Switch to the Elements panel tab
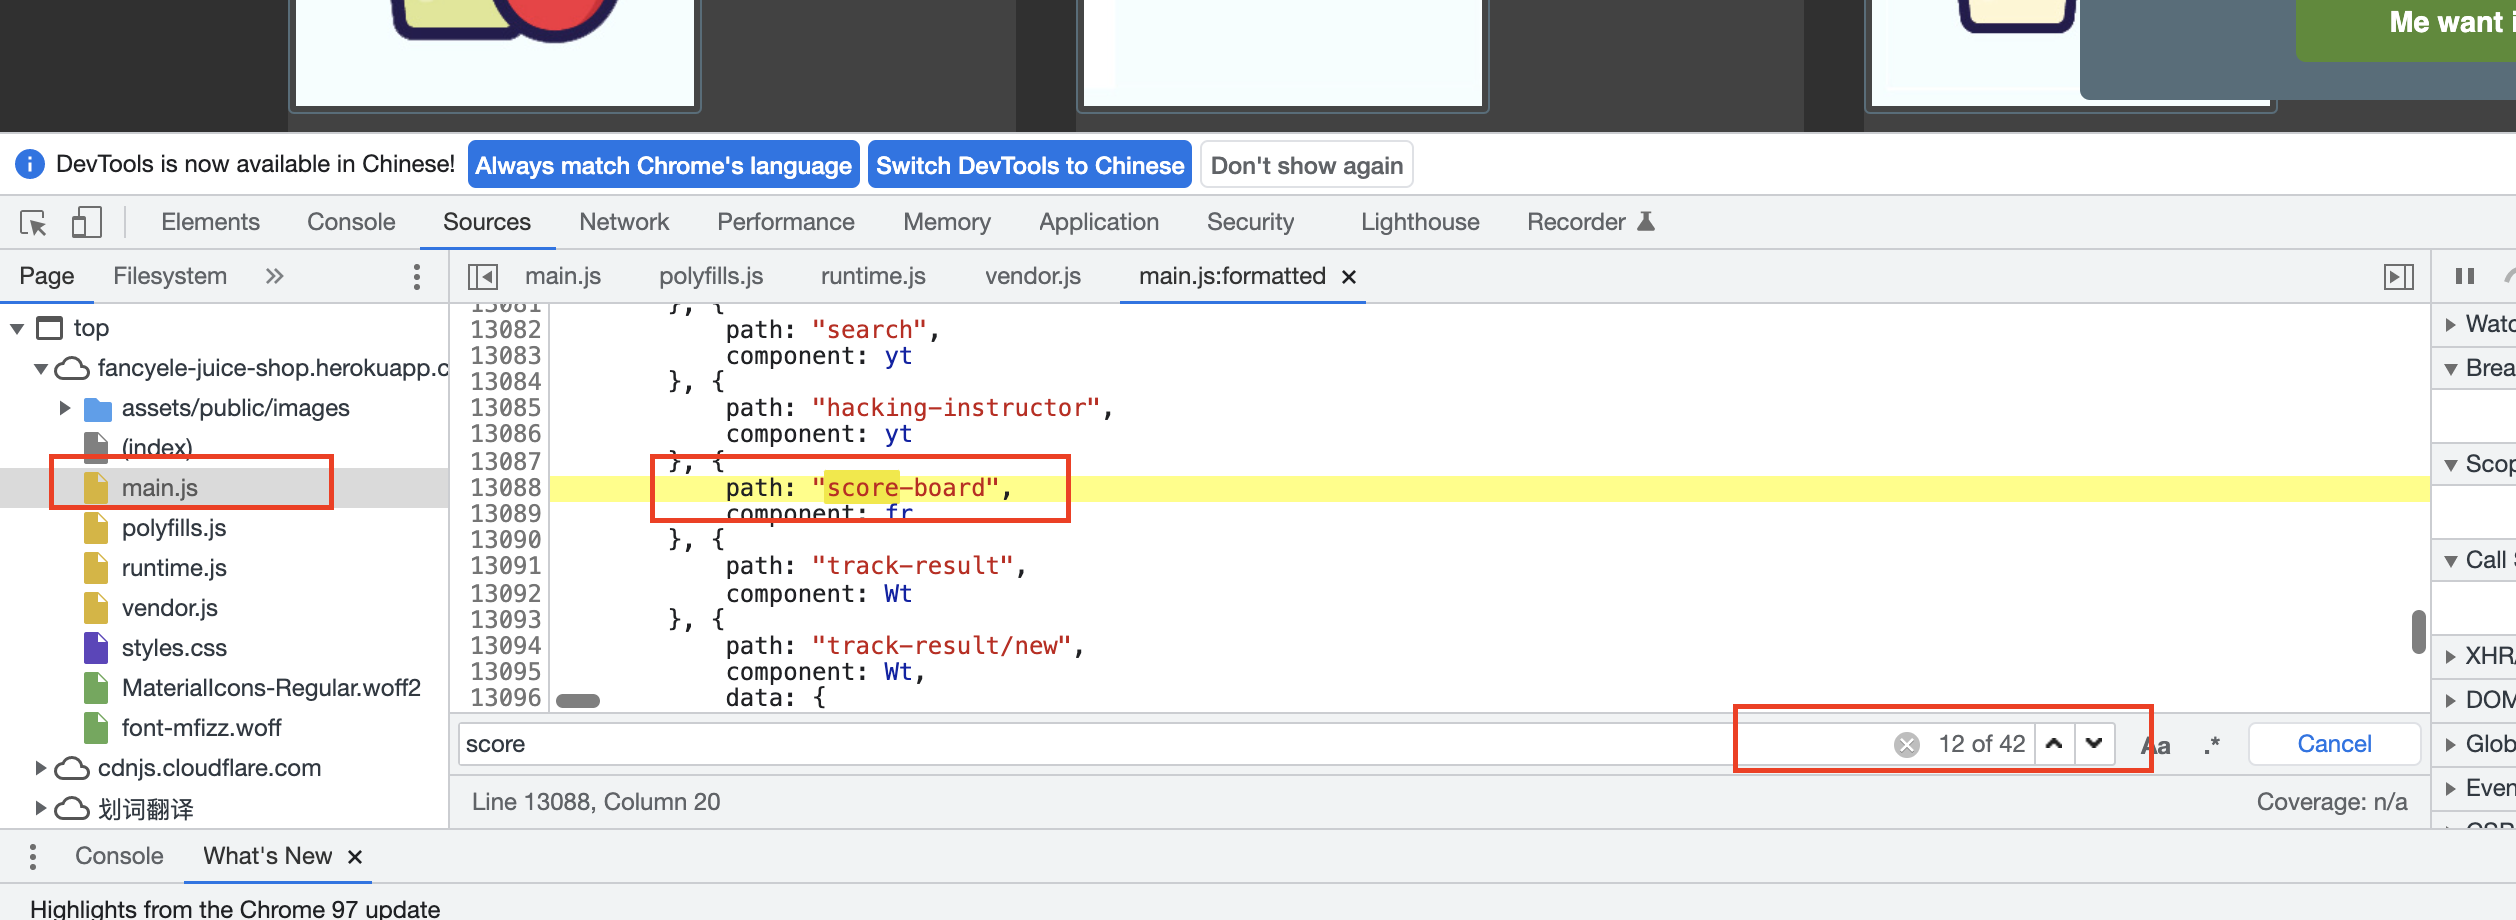 [210, 222]
